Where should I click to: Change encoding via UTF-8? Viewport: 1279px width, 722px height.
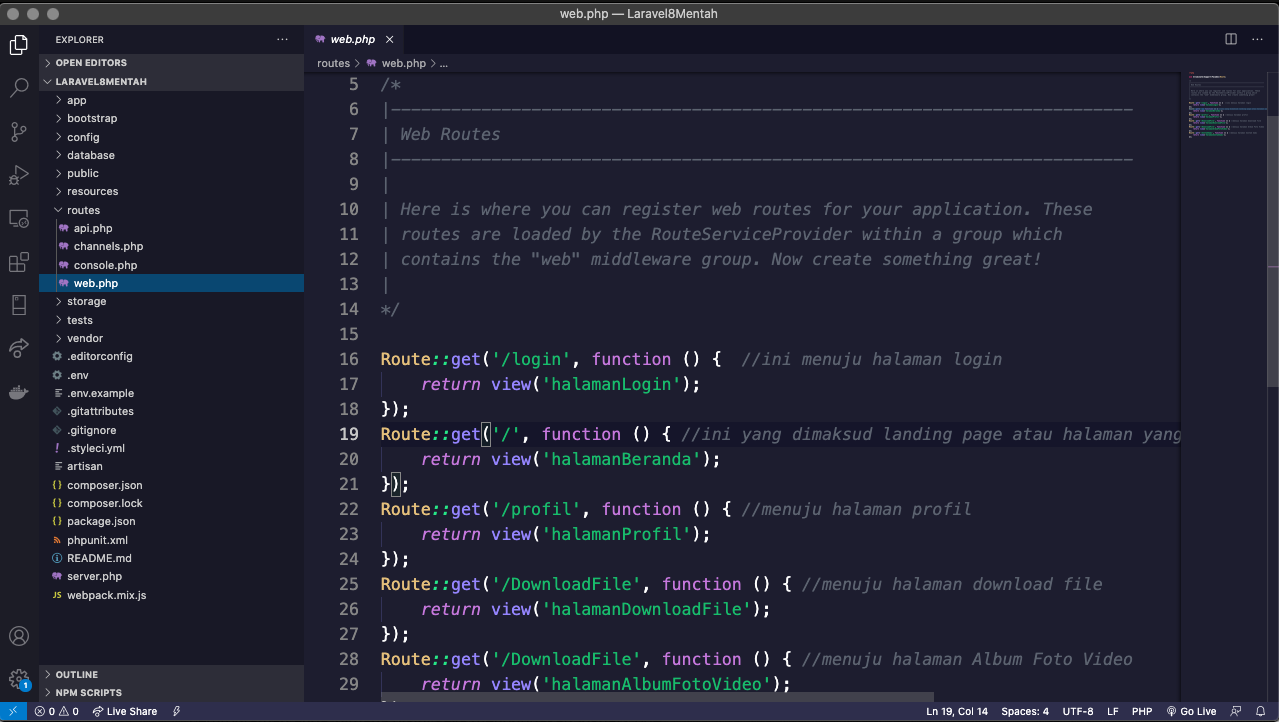[1078, 711]
